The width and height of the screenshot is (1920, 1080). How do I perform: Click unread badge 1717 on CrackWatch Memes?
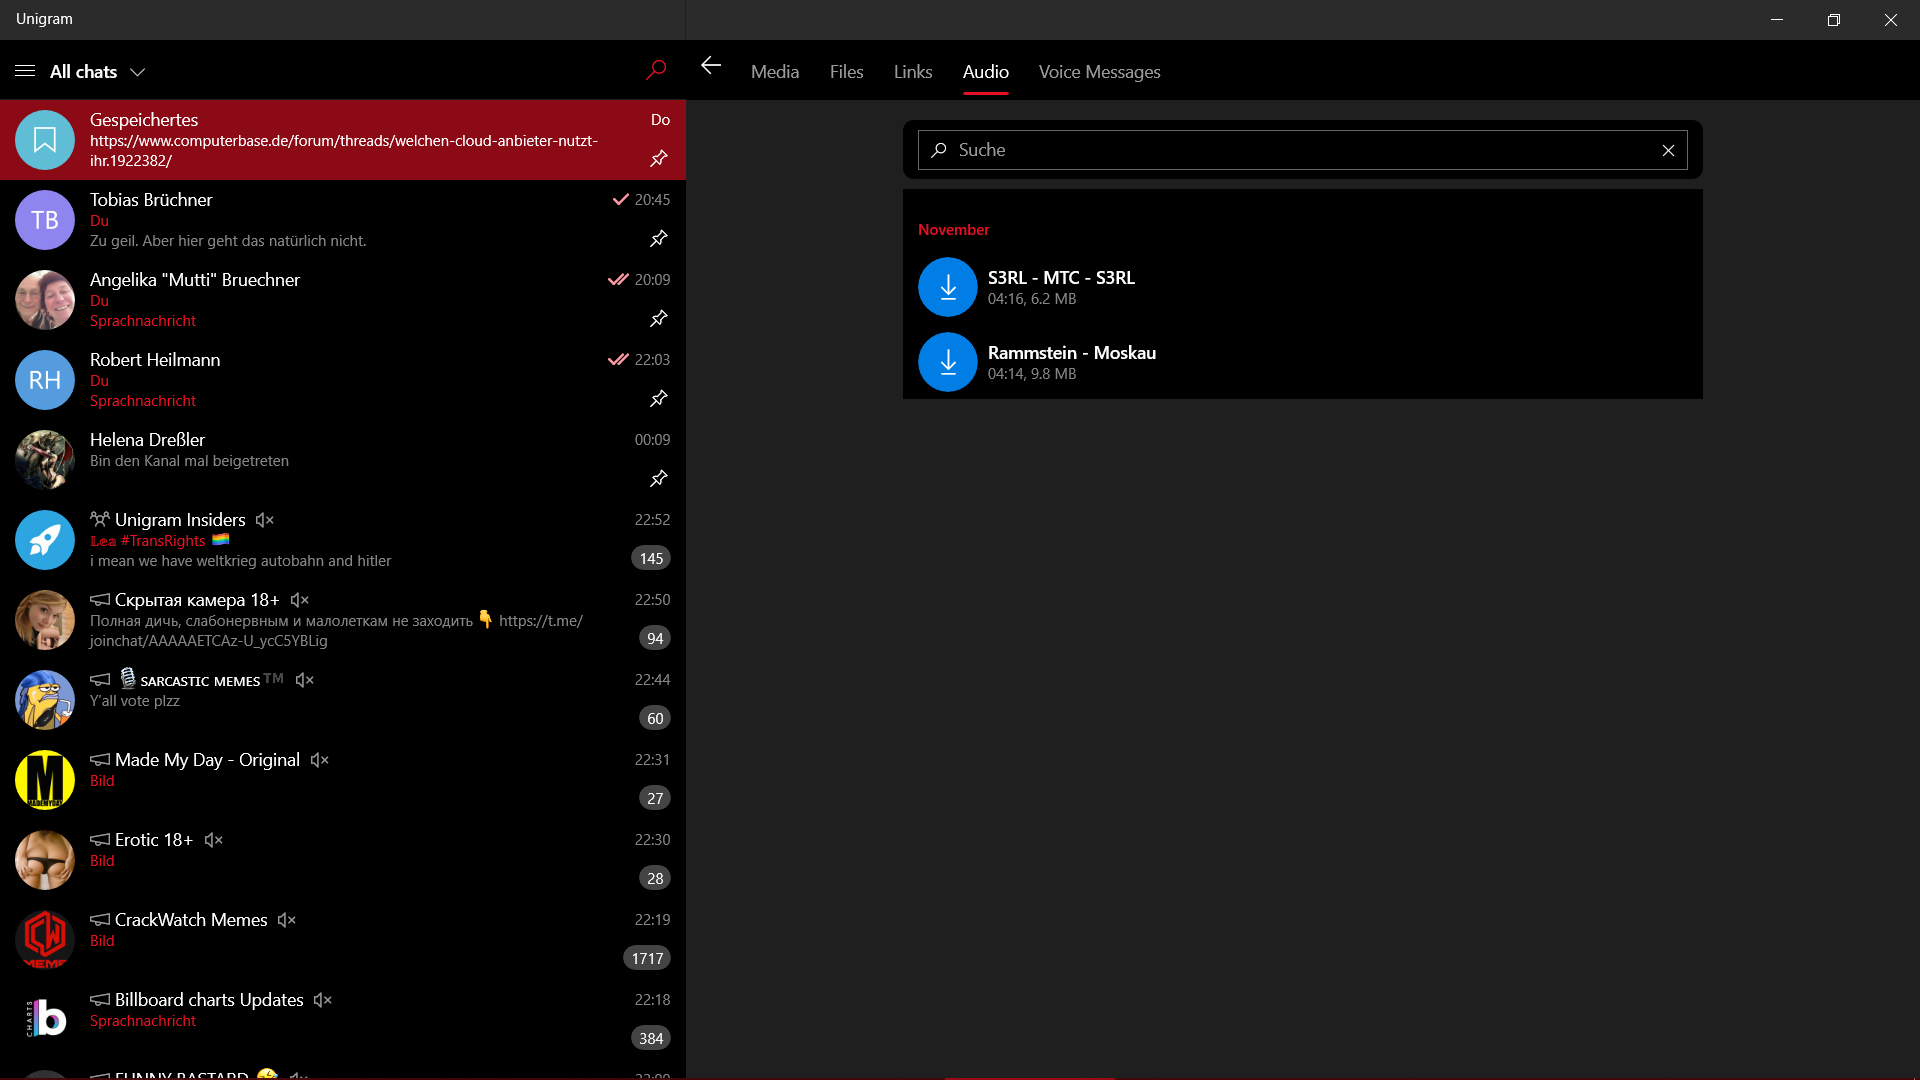pyautogui.click(x=647, y=958)
